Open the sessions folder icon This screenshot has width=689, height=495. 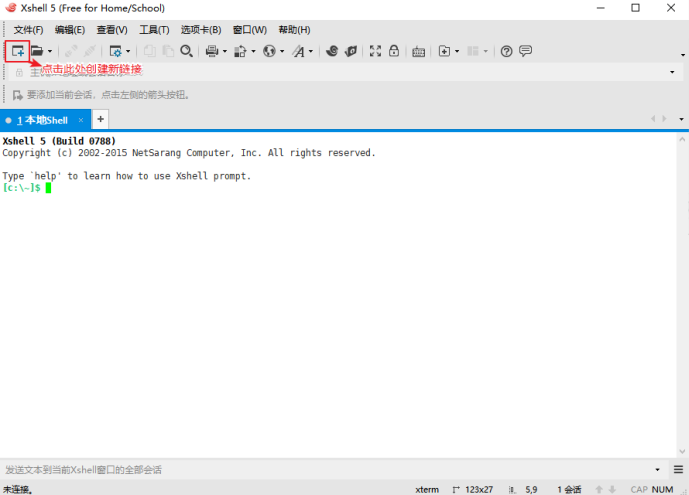[37, 51]
